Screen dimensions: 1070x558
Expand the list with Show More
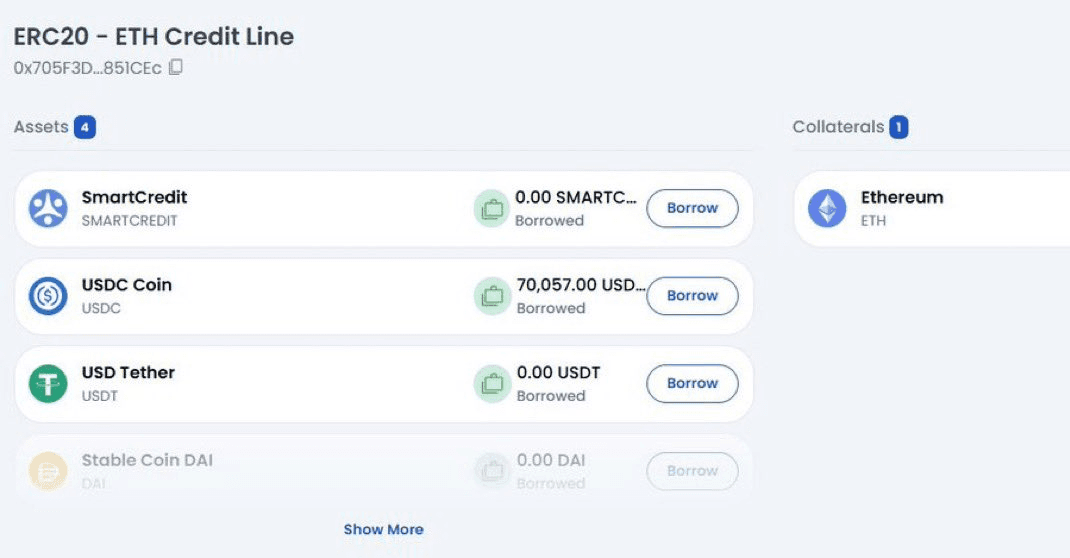pos(383,529)
